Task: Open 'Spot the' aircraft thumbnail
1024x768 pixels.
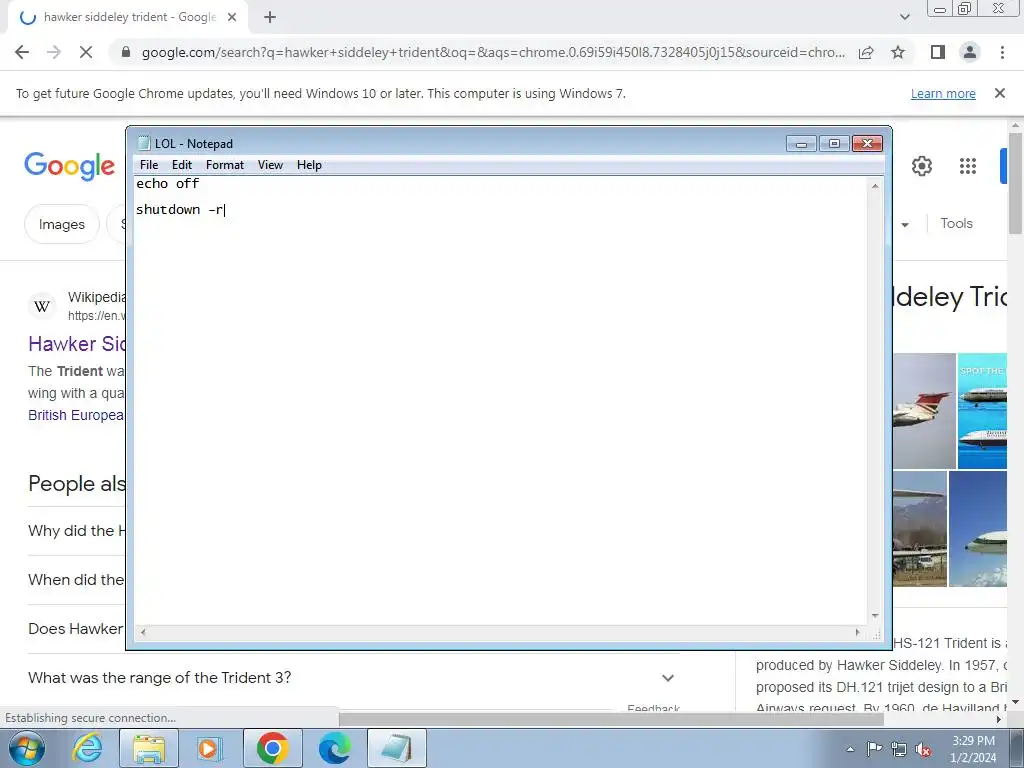Action: coord(983,411)
